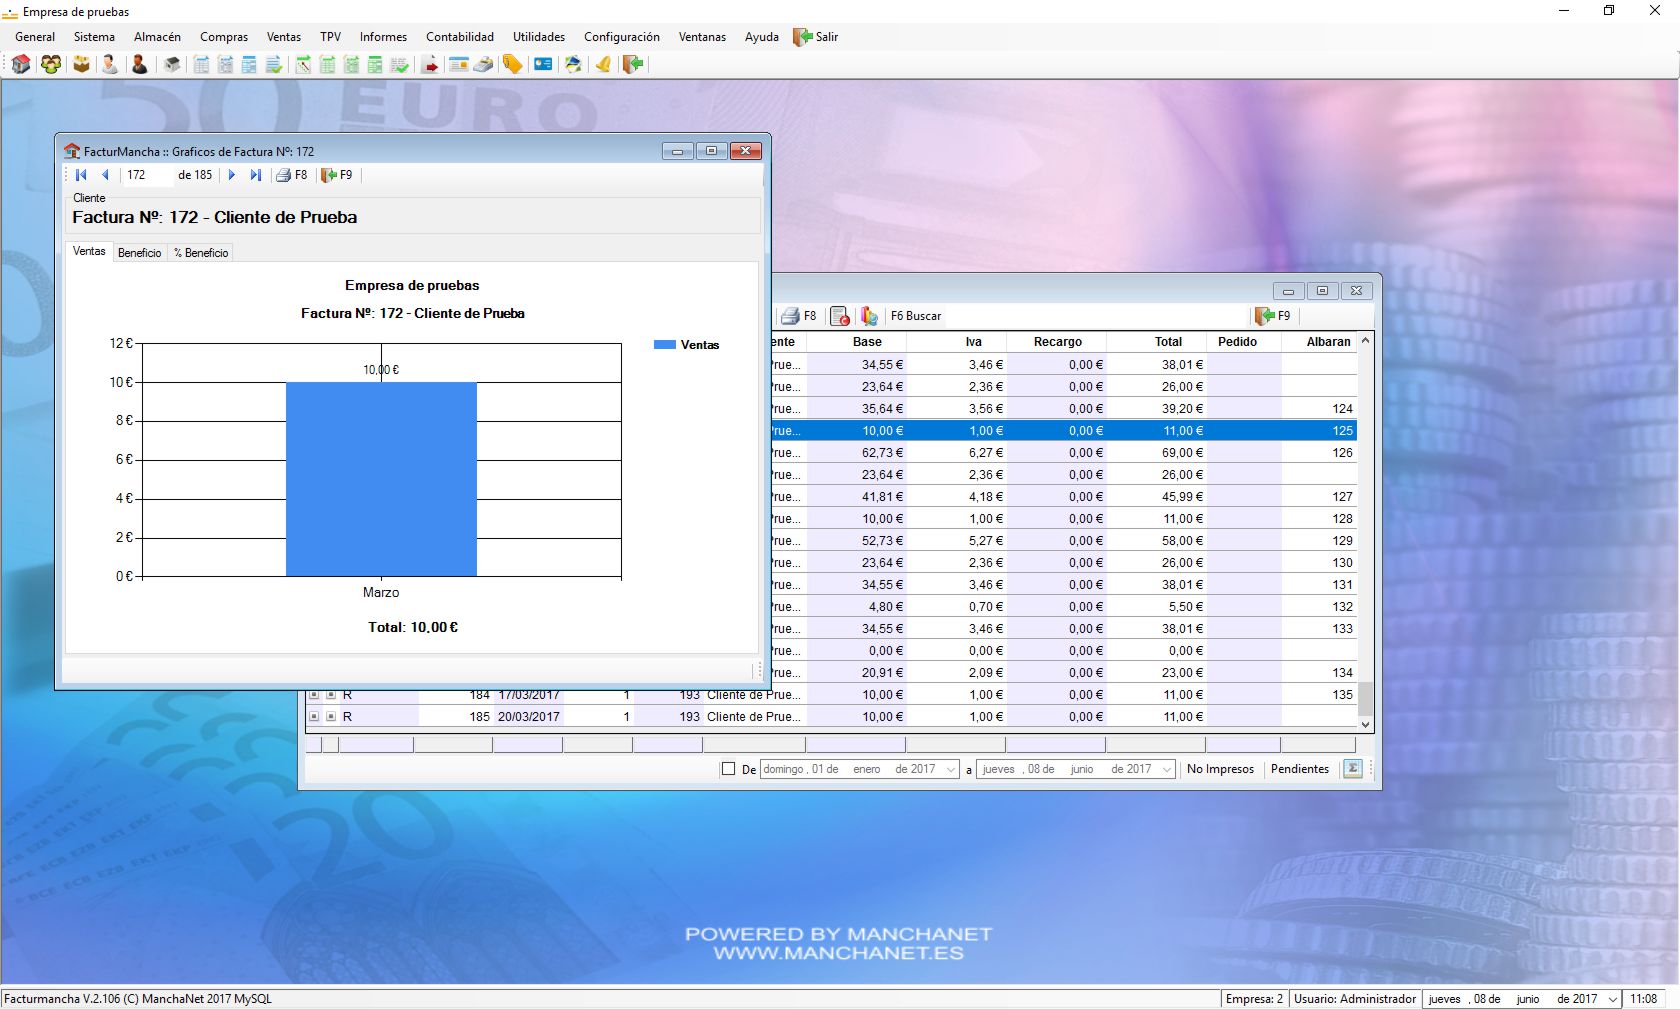
Task: Click the colored books search icon
Action: (x=869, y=316)
